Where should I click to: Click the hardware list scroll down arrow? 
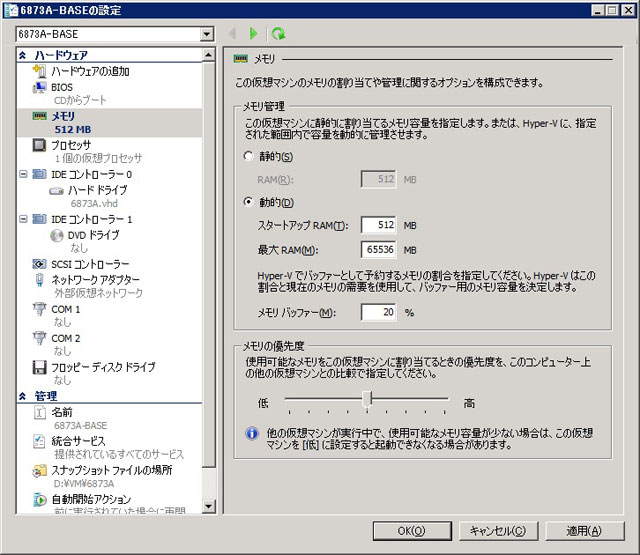pos(209,506)
